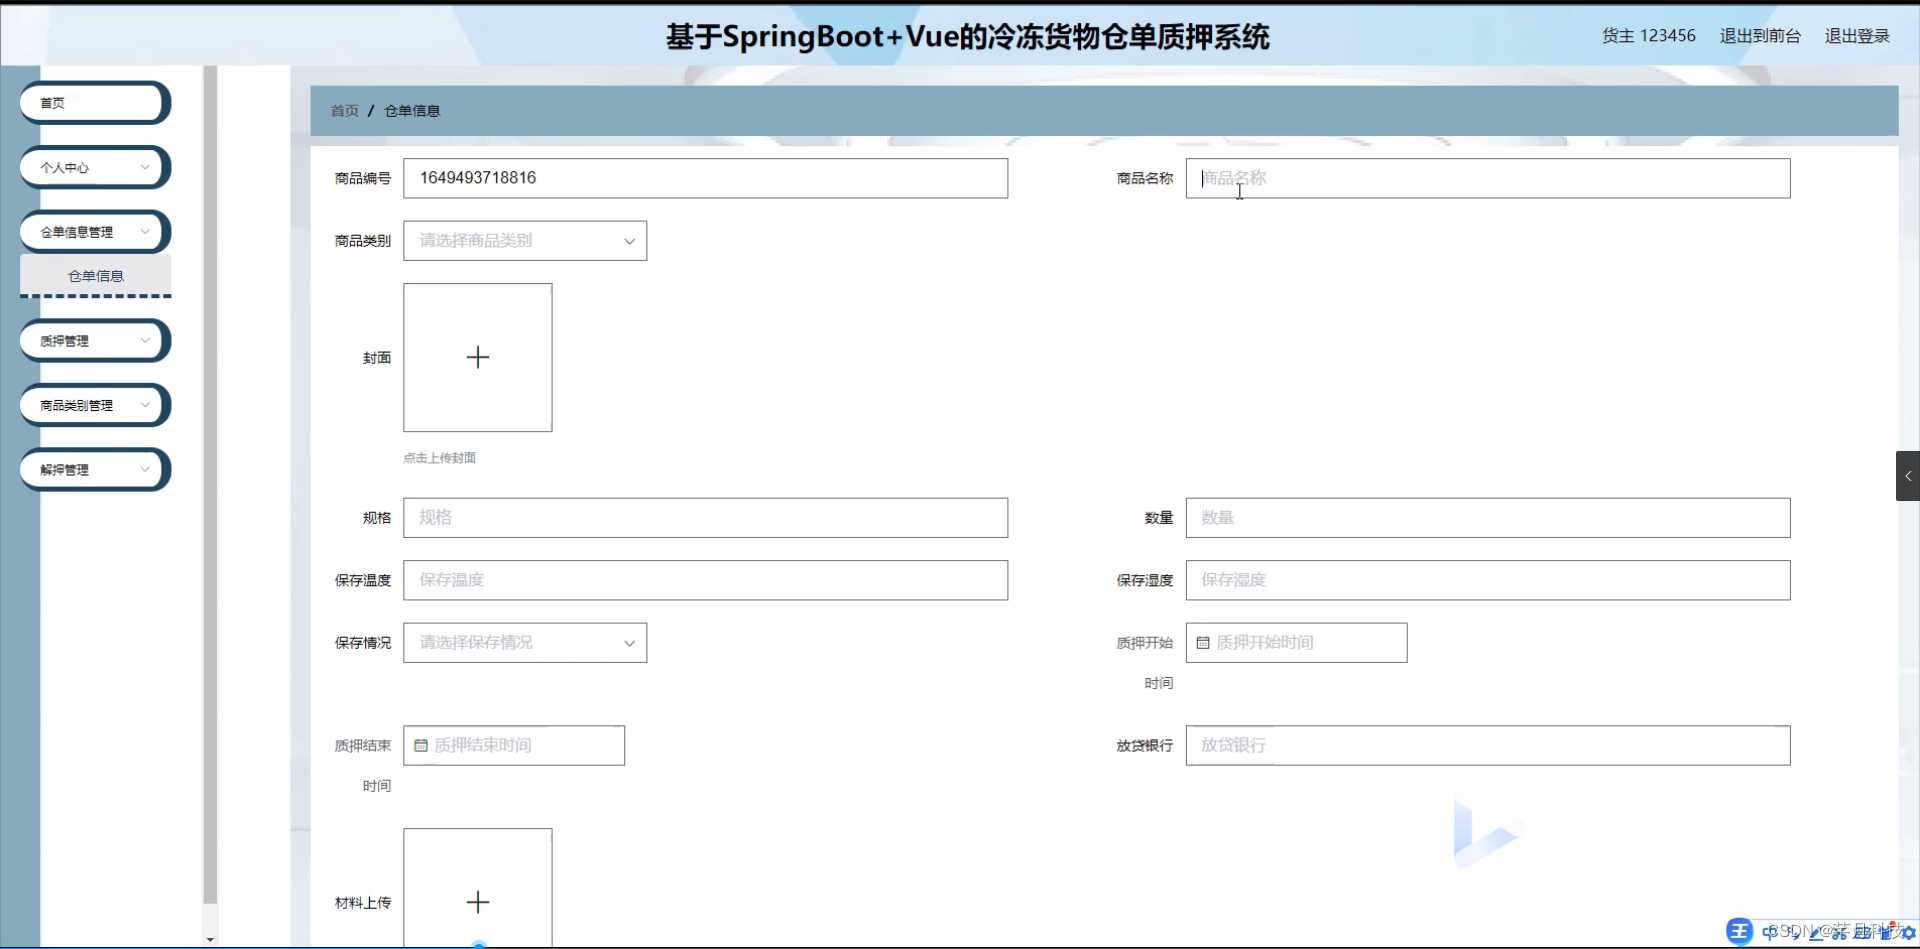Click 退出登录 in the header
This screenshot has height=949, width=1920.
pyautogui.click(x=1858, y=35)
